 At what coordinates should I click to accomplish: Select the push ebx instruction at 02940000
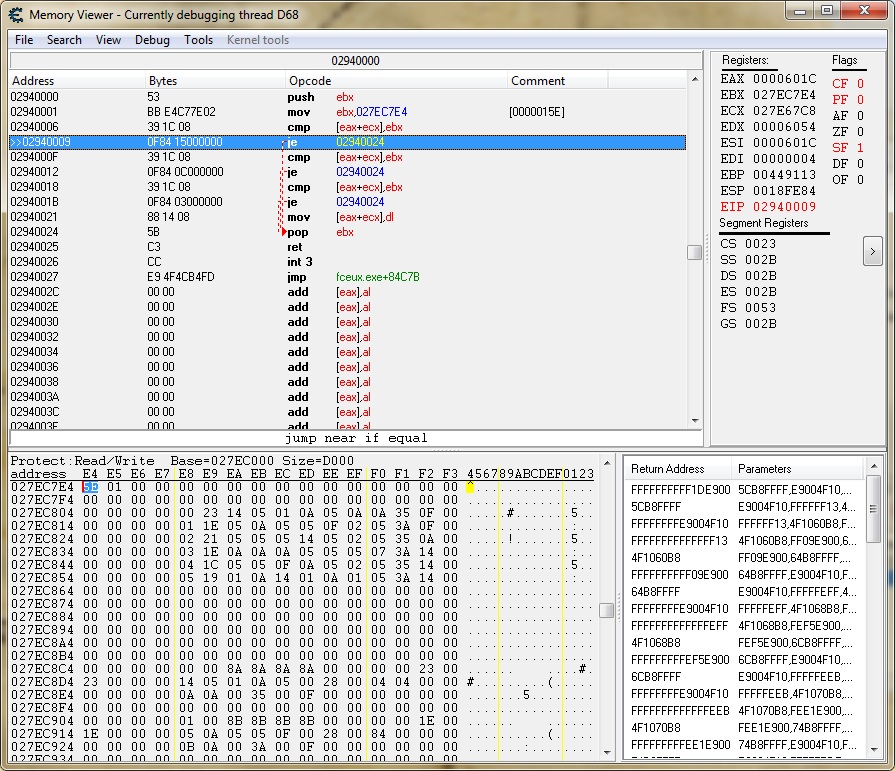(x=300, y=97)
